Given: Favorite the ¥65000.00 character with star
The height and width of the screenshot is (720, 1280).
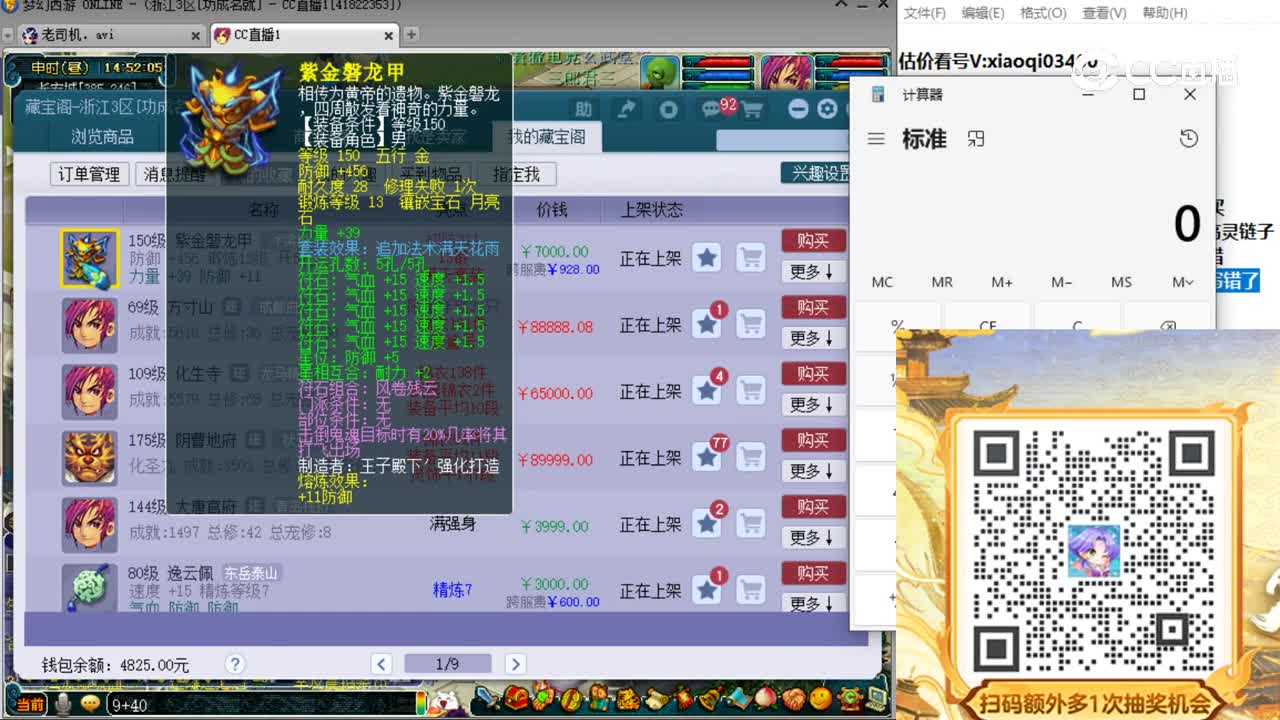Looking at the screenshot, I should (x=707, y=391).
